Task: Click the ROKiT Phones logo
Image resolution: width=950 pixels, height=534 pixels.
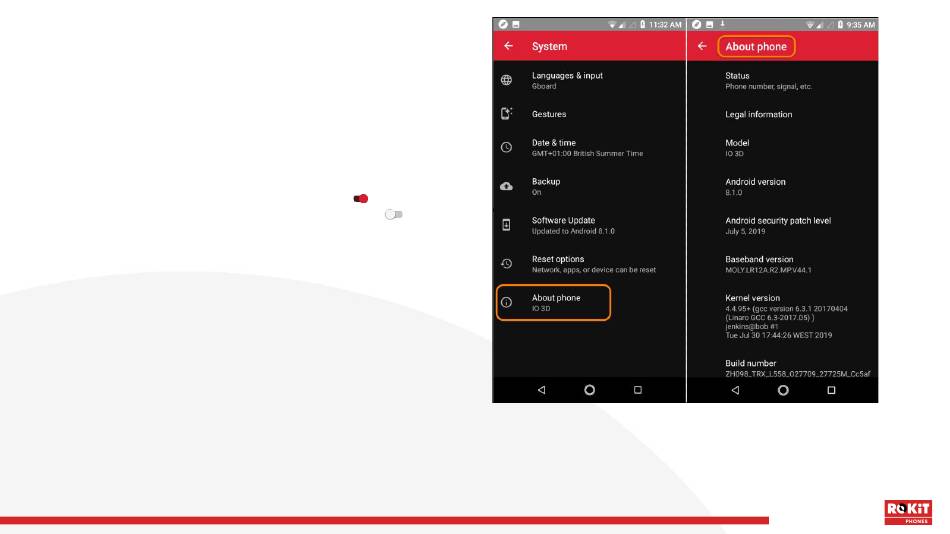Action: 908,512
